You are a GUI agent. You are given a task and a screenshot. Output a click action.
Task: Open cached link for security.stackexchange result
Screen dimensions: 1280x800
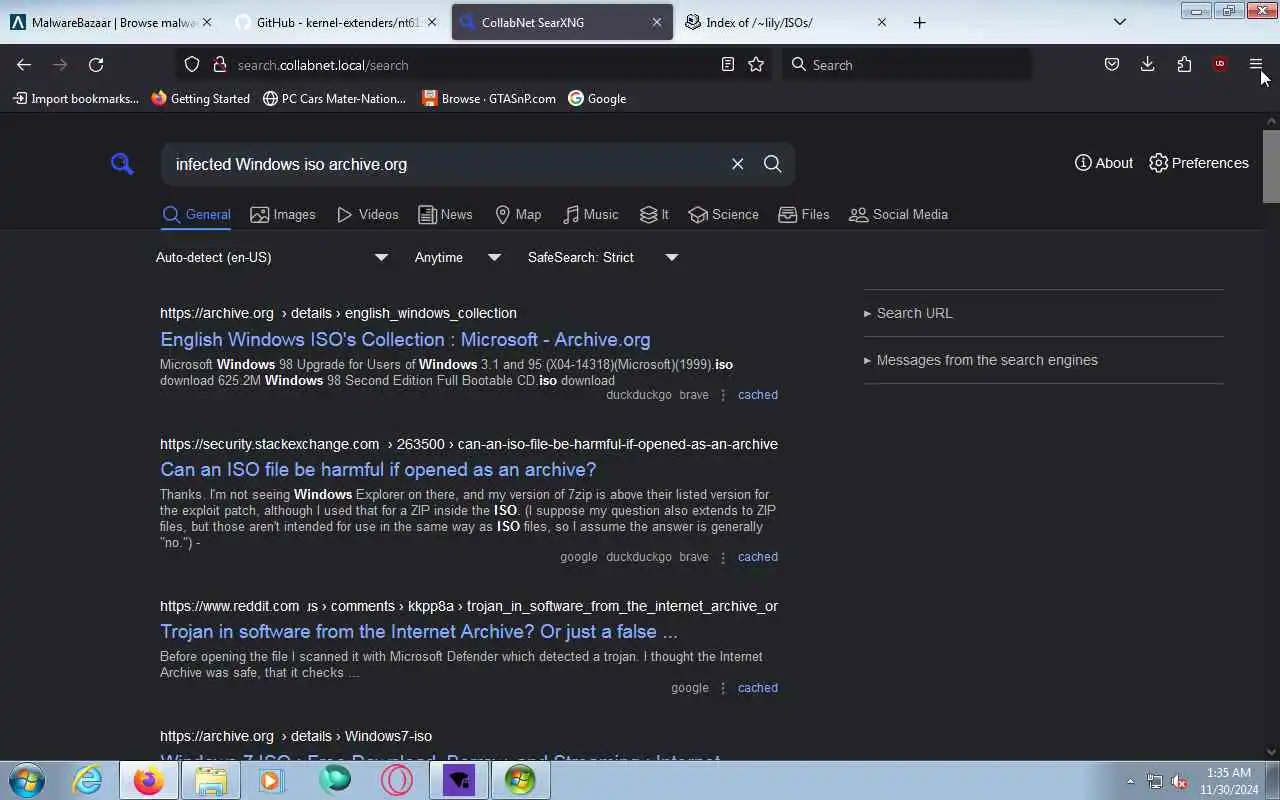tap(757, 557)
